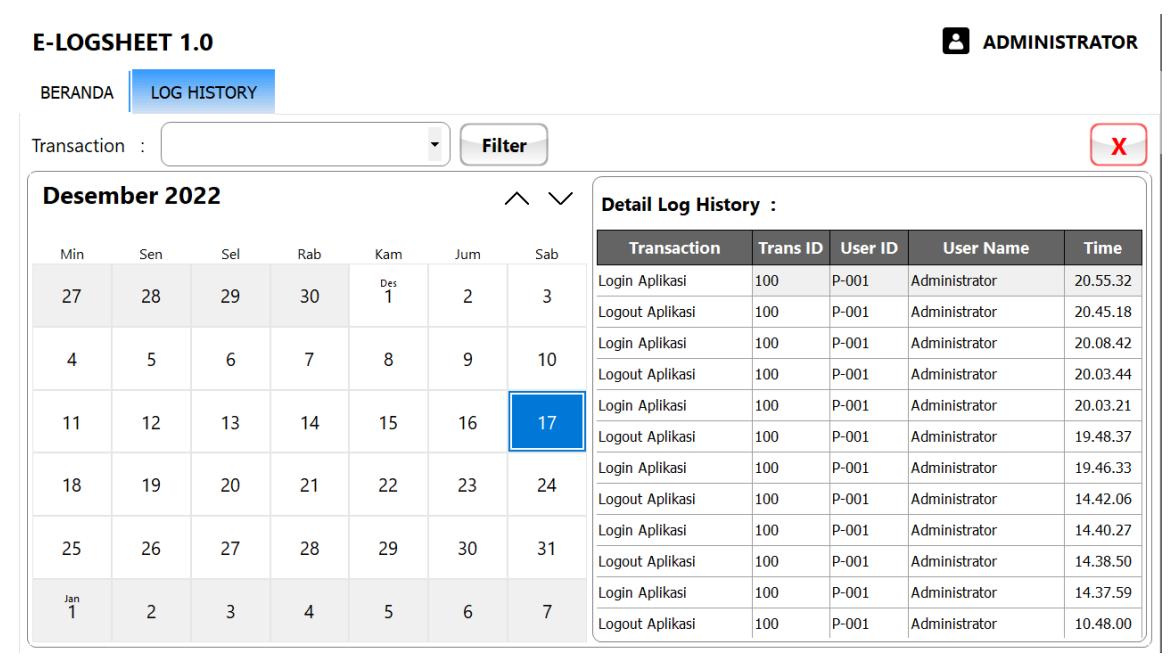Click the time cell 14.38.50

pyautogui.click(x=1102, y=561)
